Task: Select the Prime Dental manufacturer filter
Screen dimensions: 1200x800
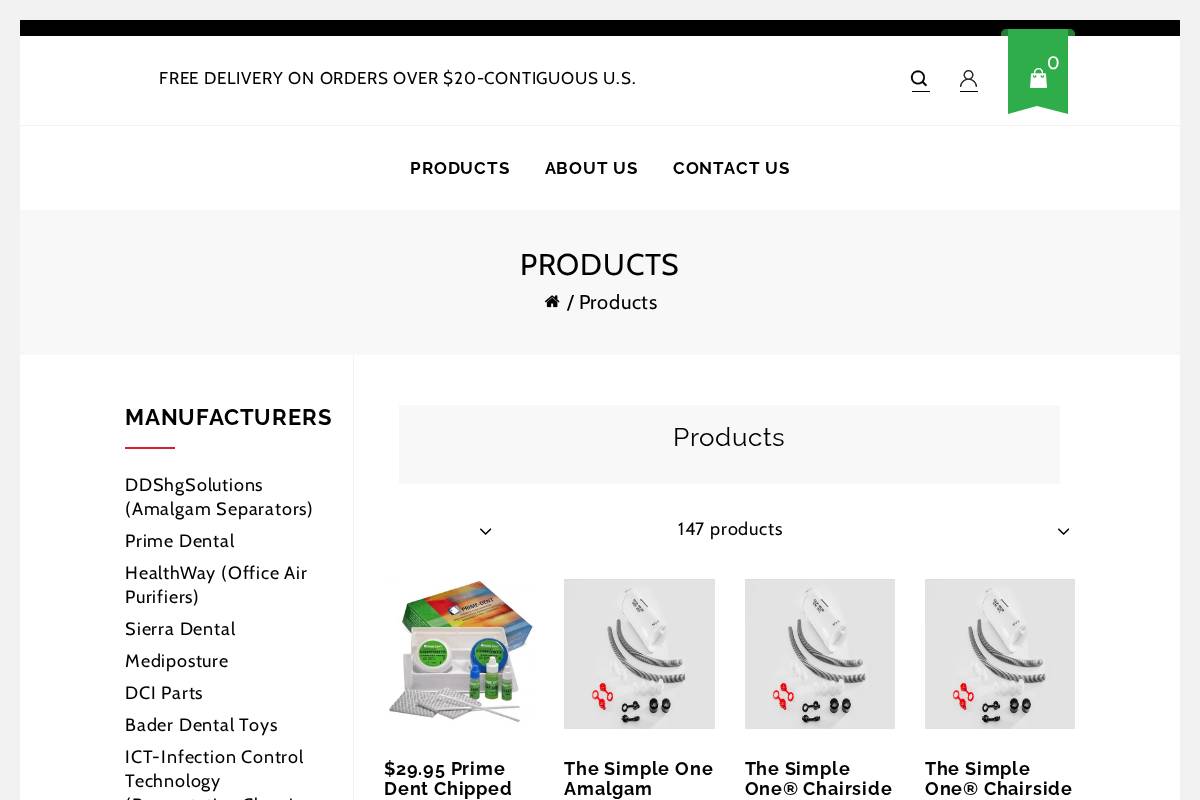Action: pyautogui.click(x=180, y=541)
